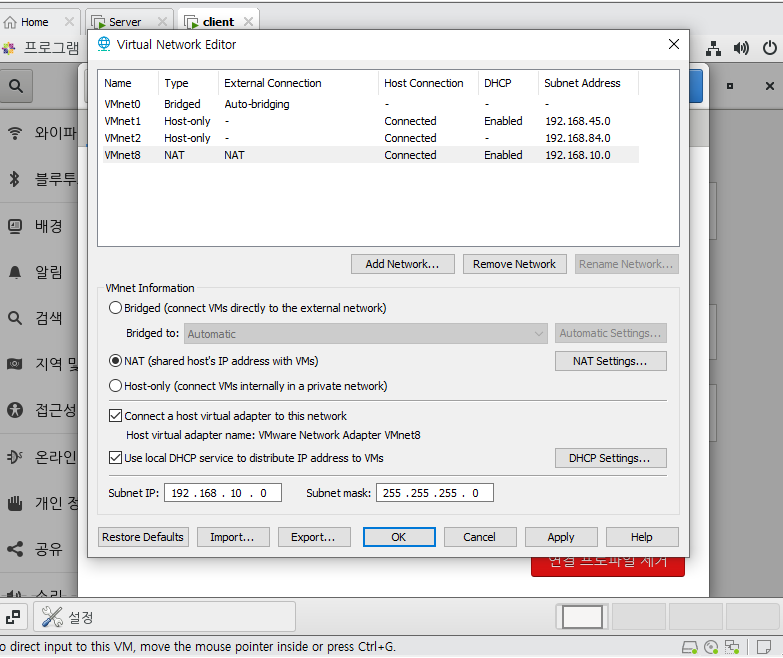Toggle Connect a host virtual adapter checkbox

[x=115, y=415]
